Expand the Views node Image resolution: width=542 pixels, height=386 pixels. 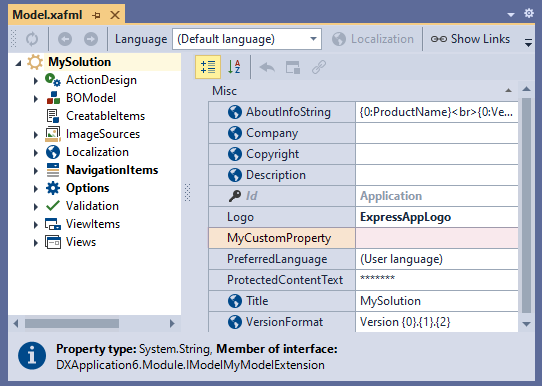(x=36, y=242)
